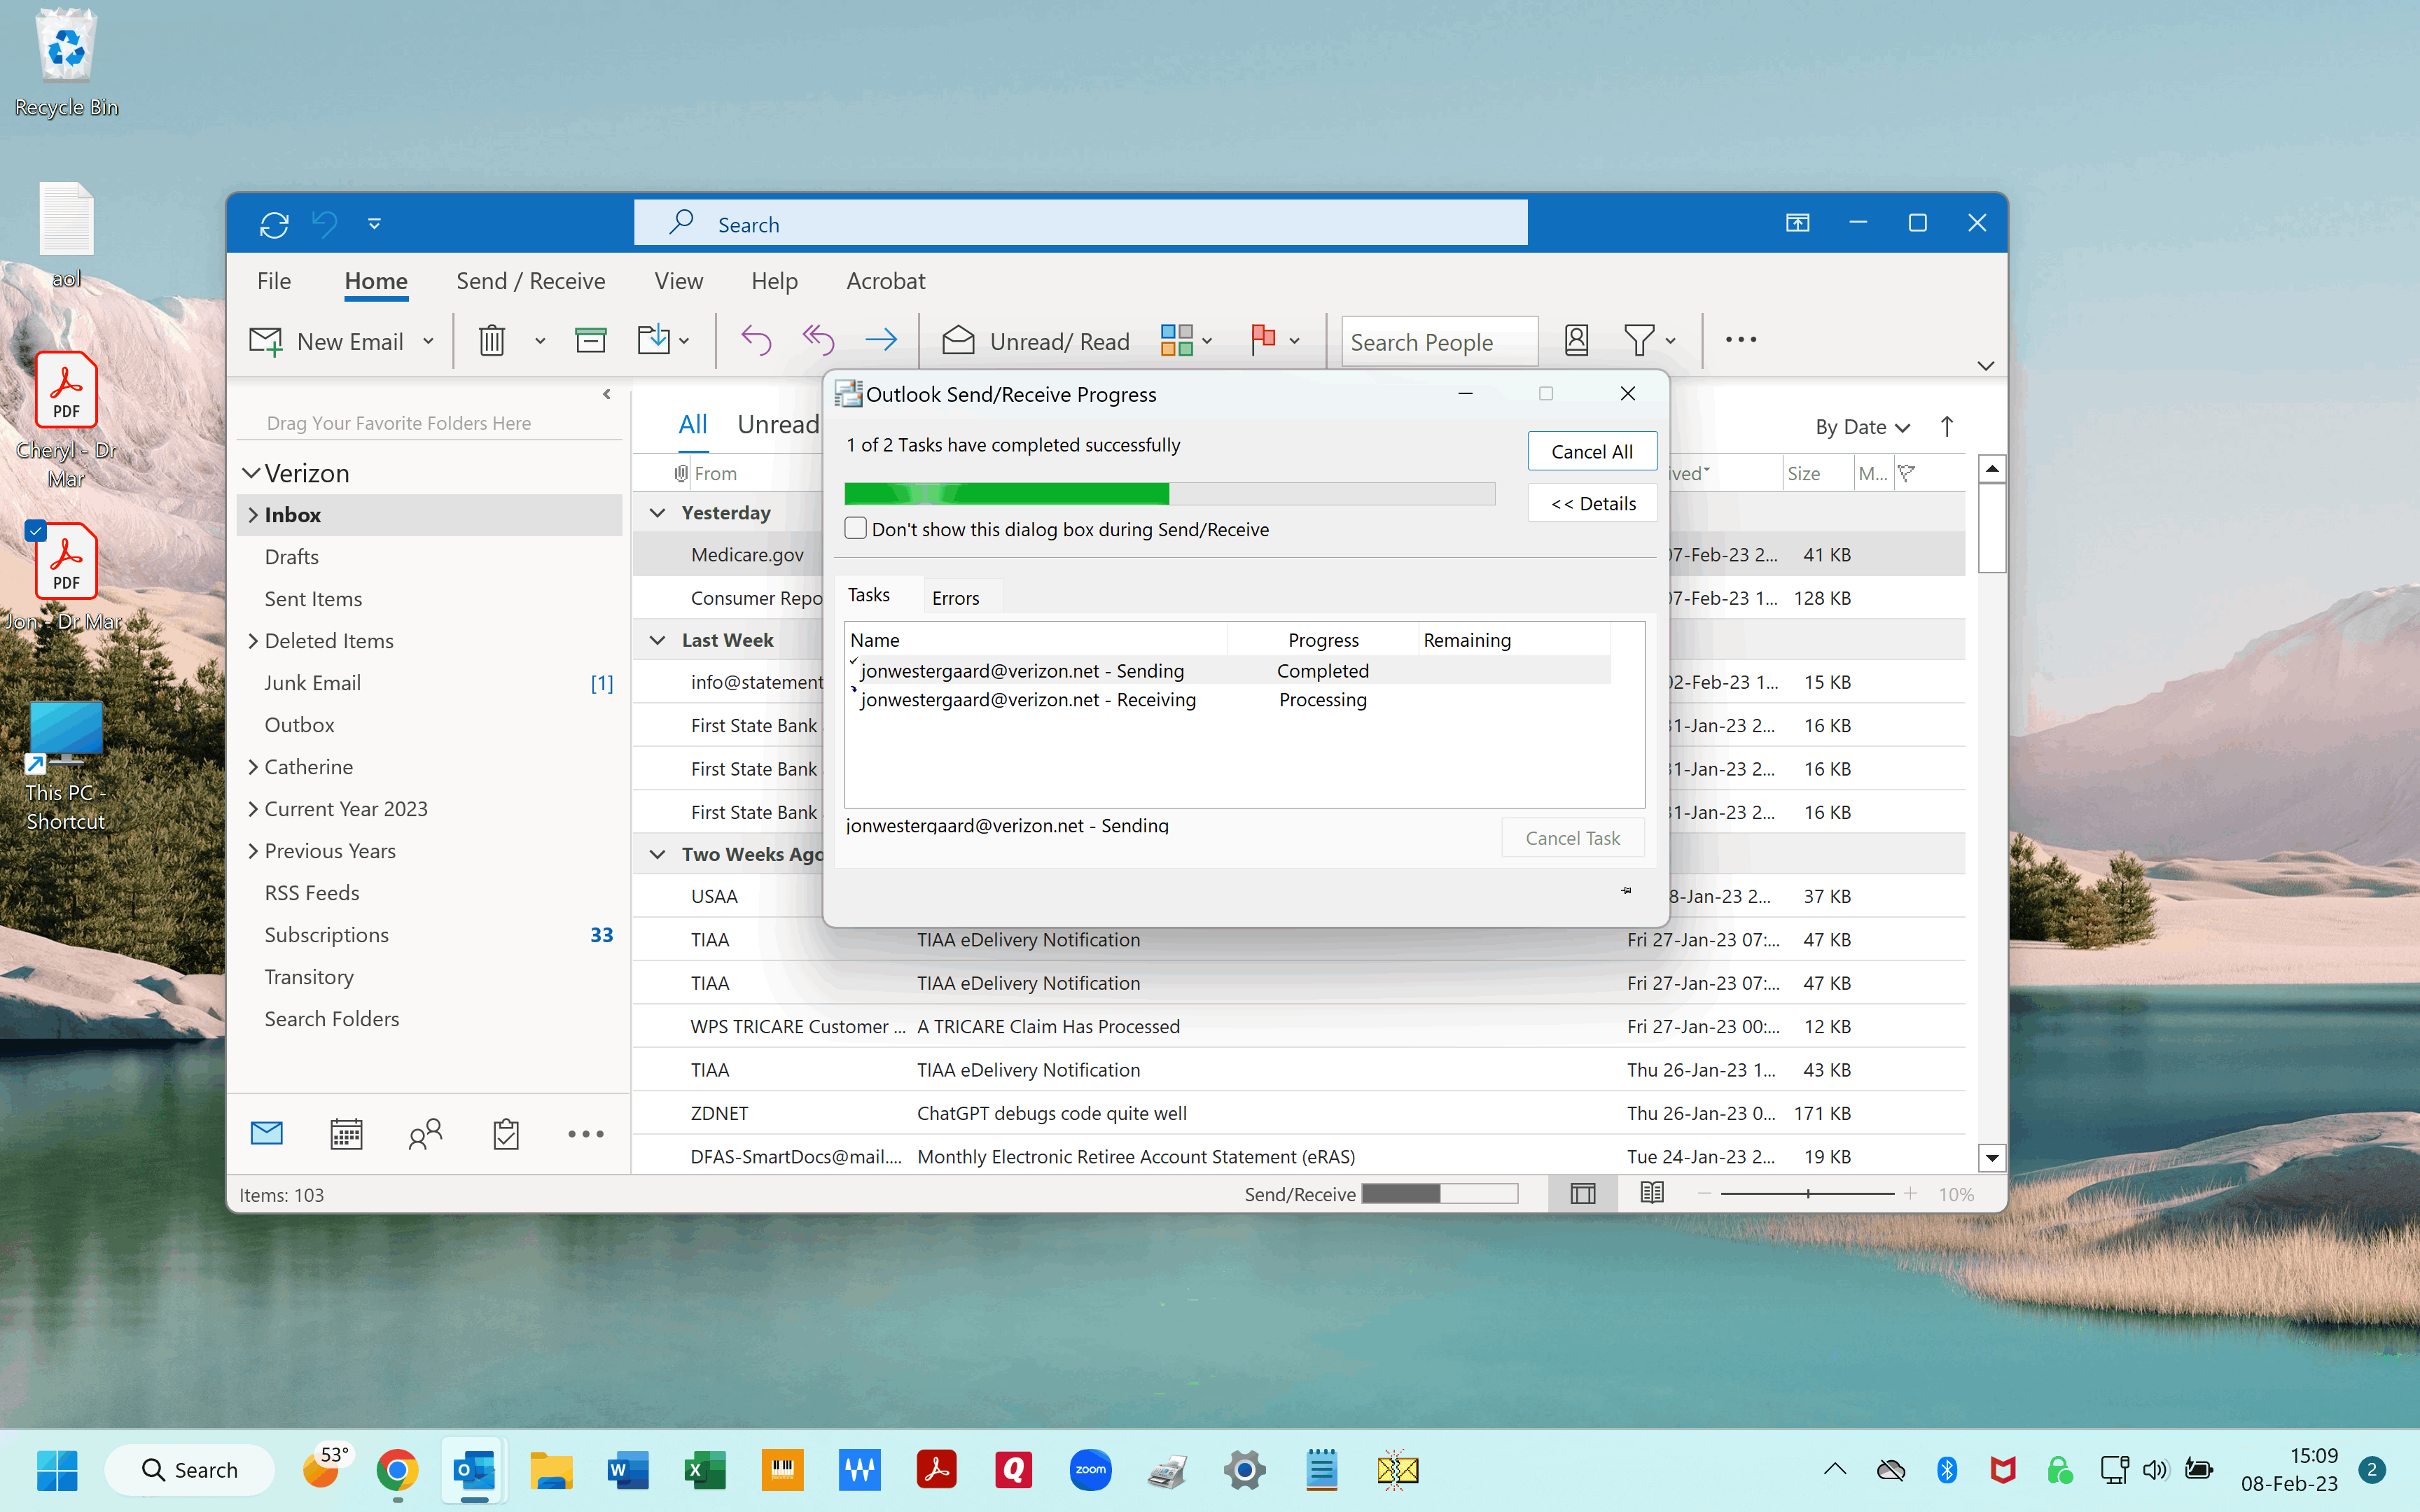2420x1512 pixels.
Task: Open the Send / Receive ribbon tab
Action: [530, 281]
